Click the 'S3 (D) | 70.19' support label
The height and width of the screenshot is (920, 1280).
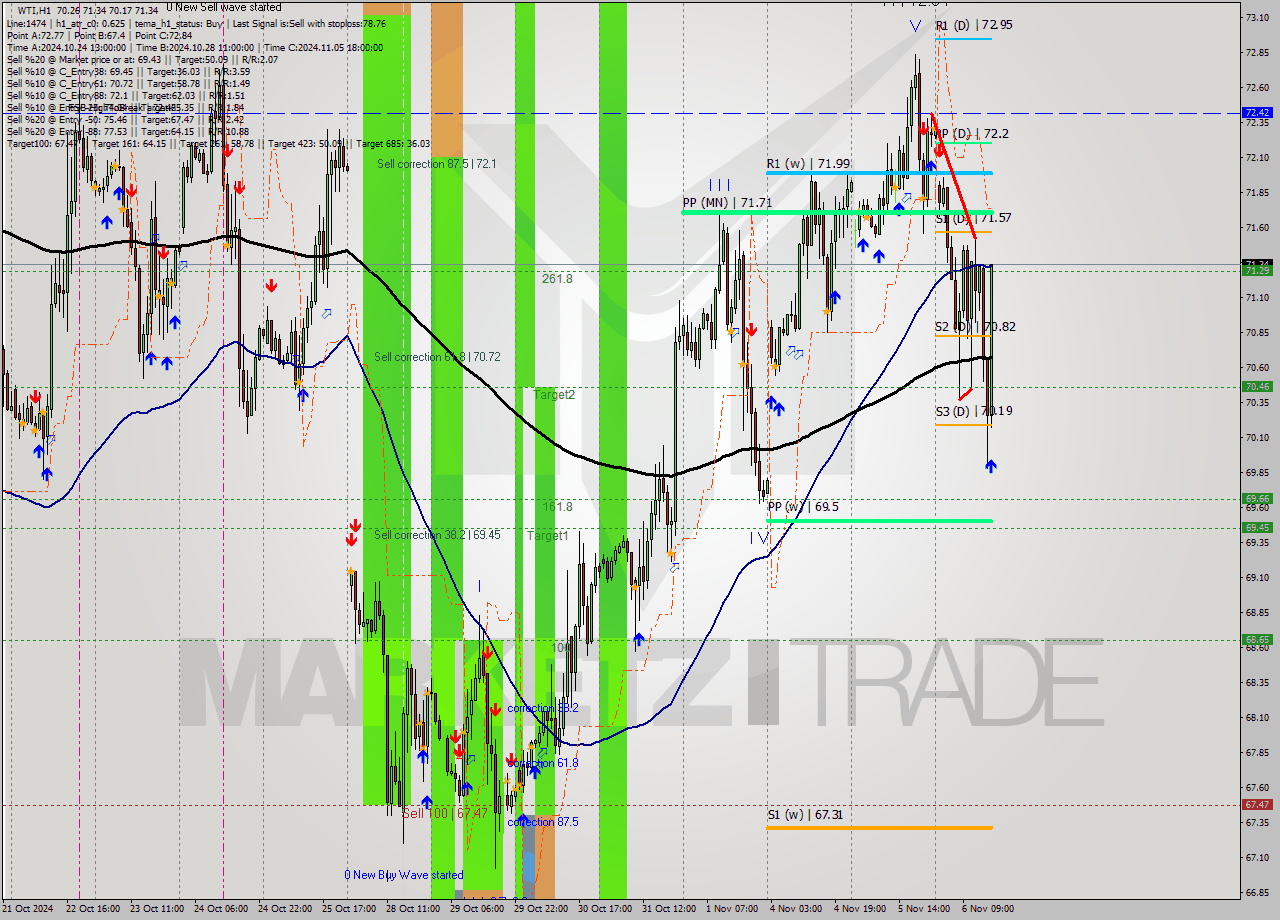click(974, 410)
